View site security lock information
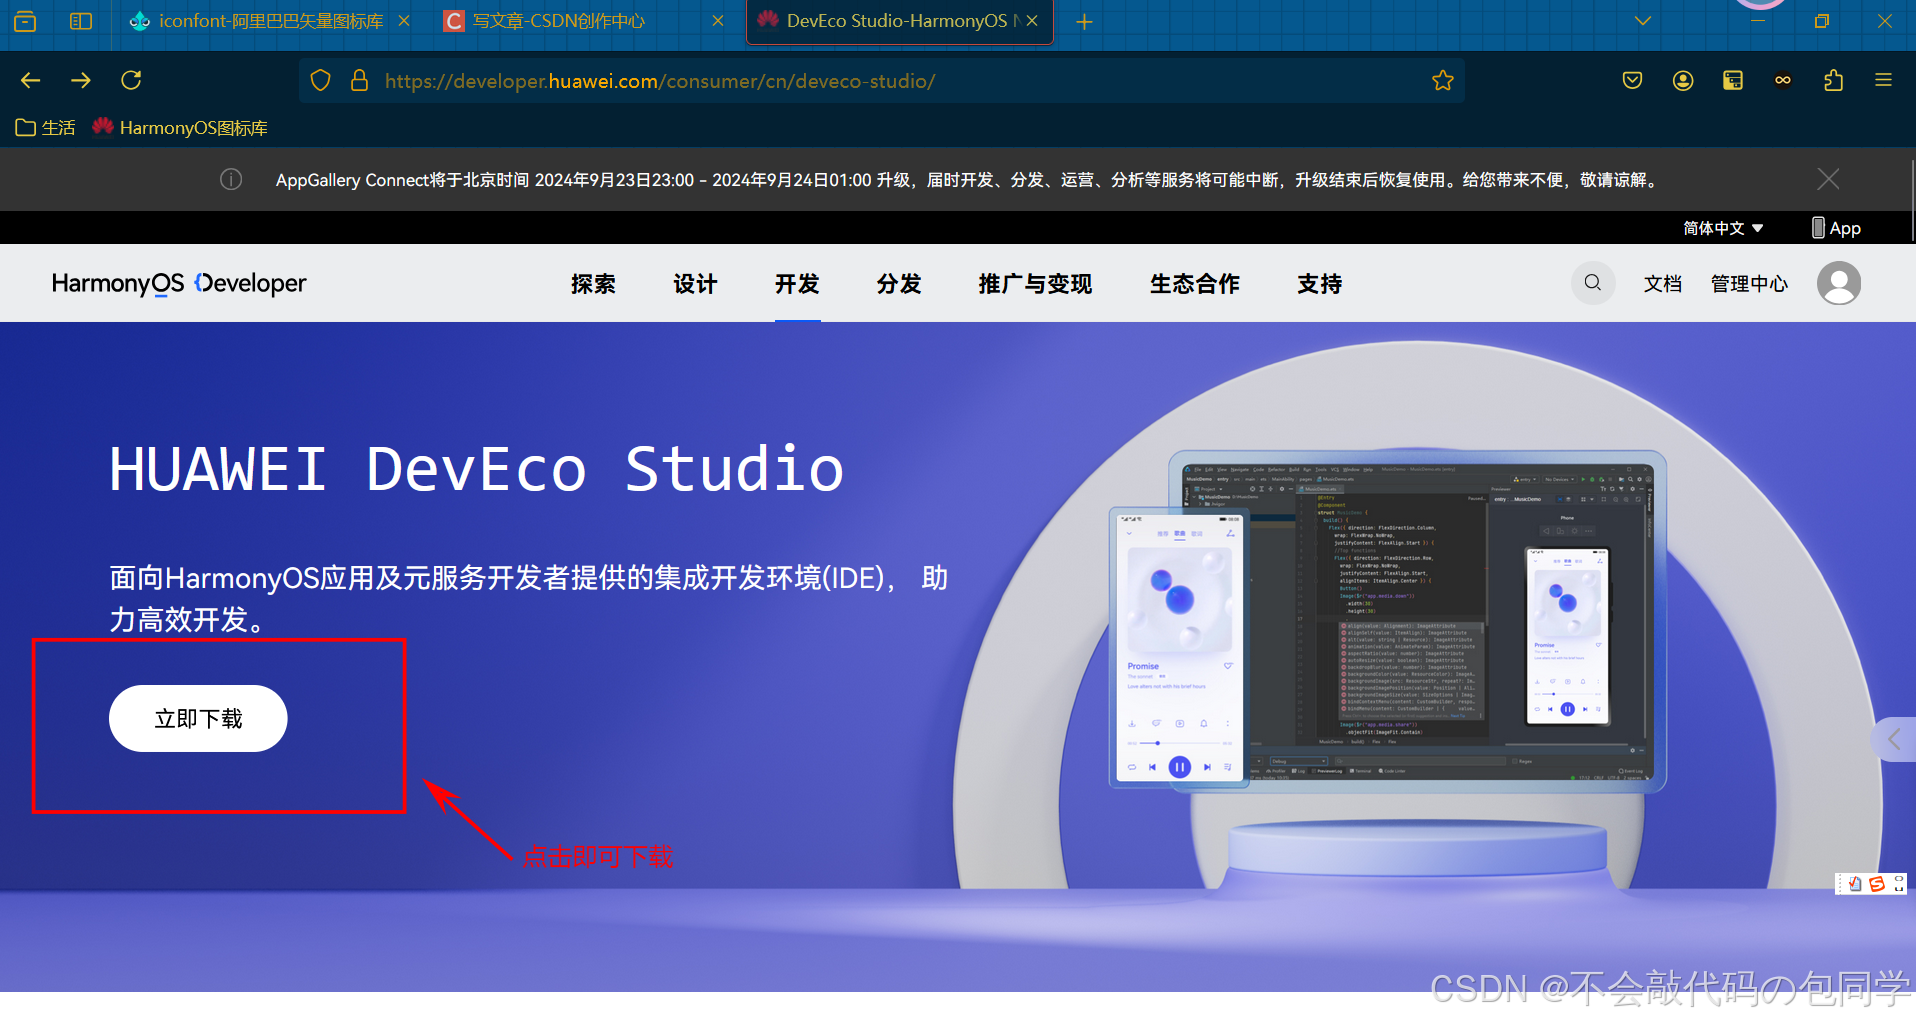1916x1021 pixels. point(360,81)
